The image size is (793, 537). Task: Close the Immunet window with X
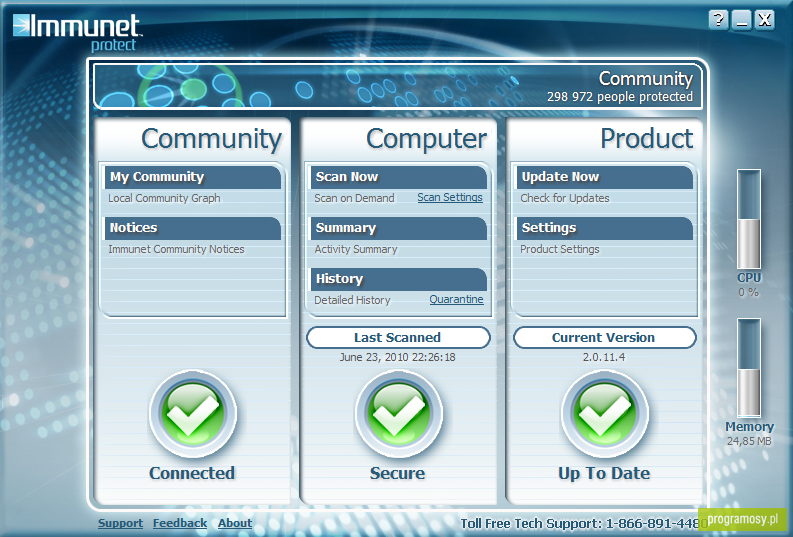click(765, 21)
